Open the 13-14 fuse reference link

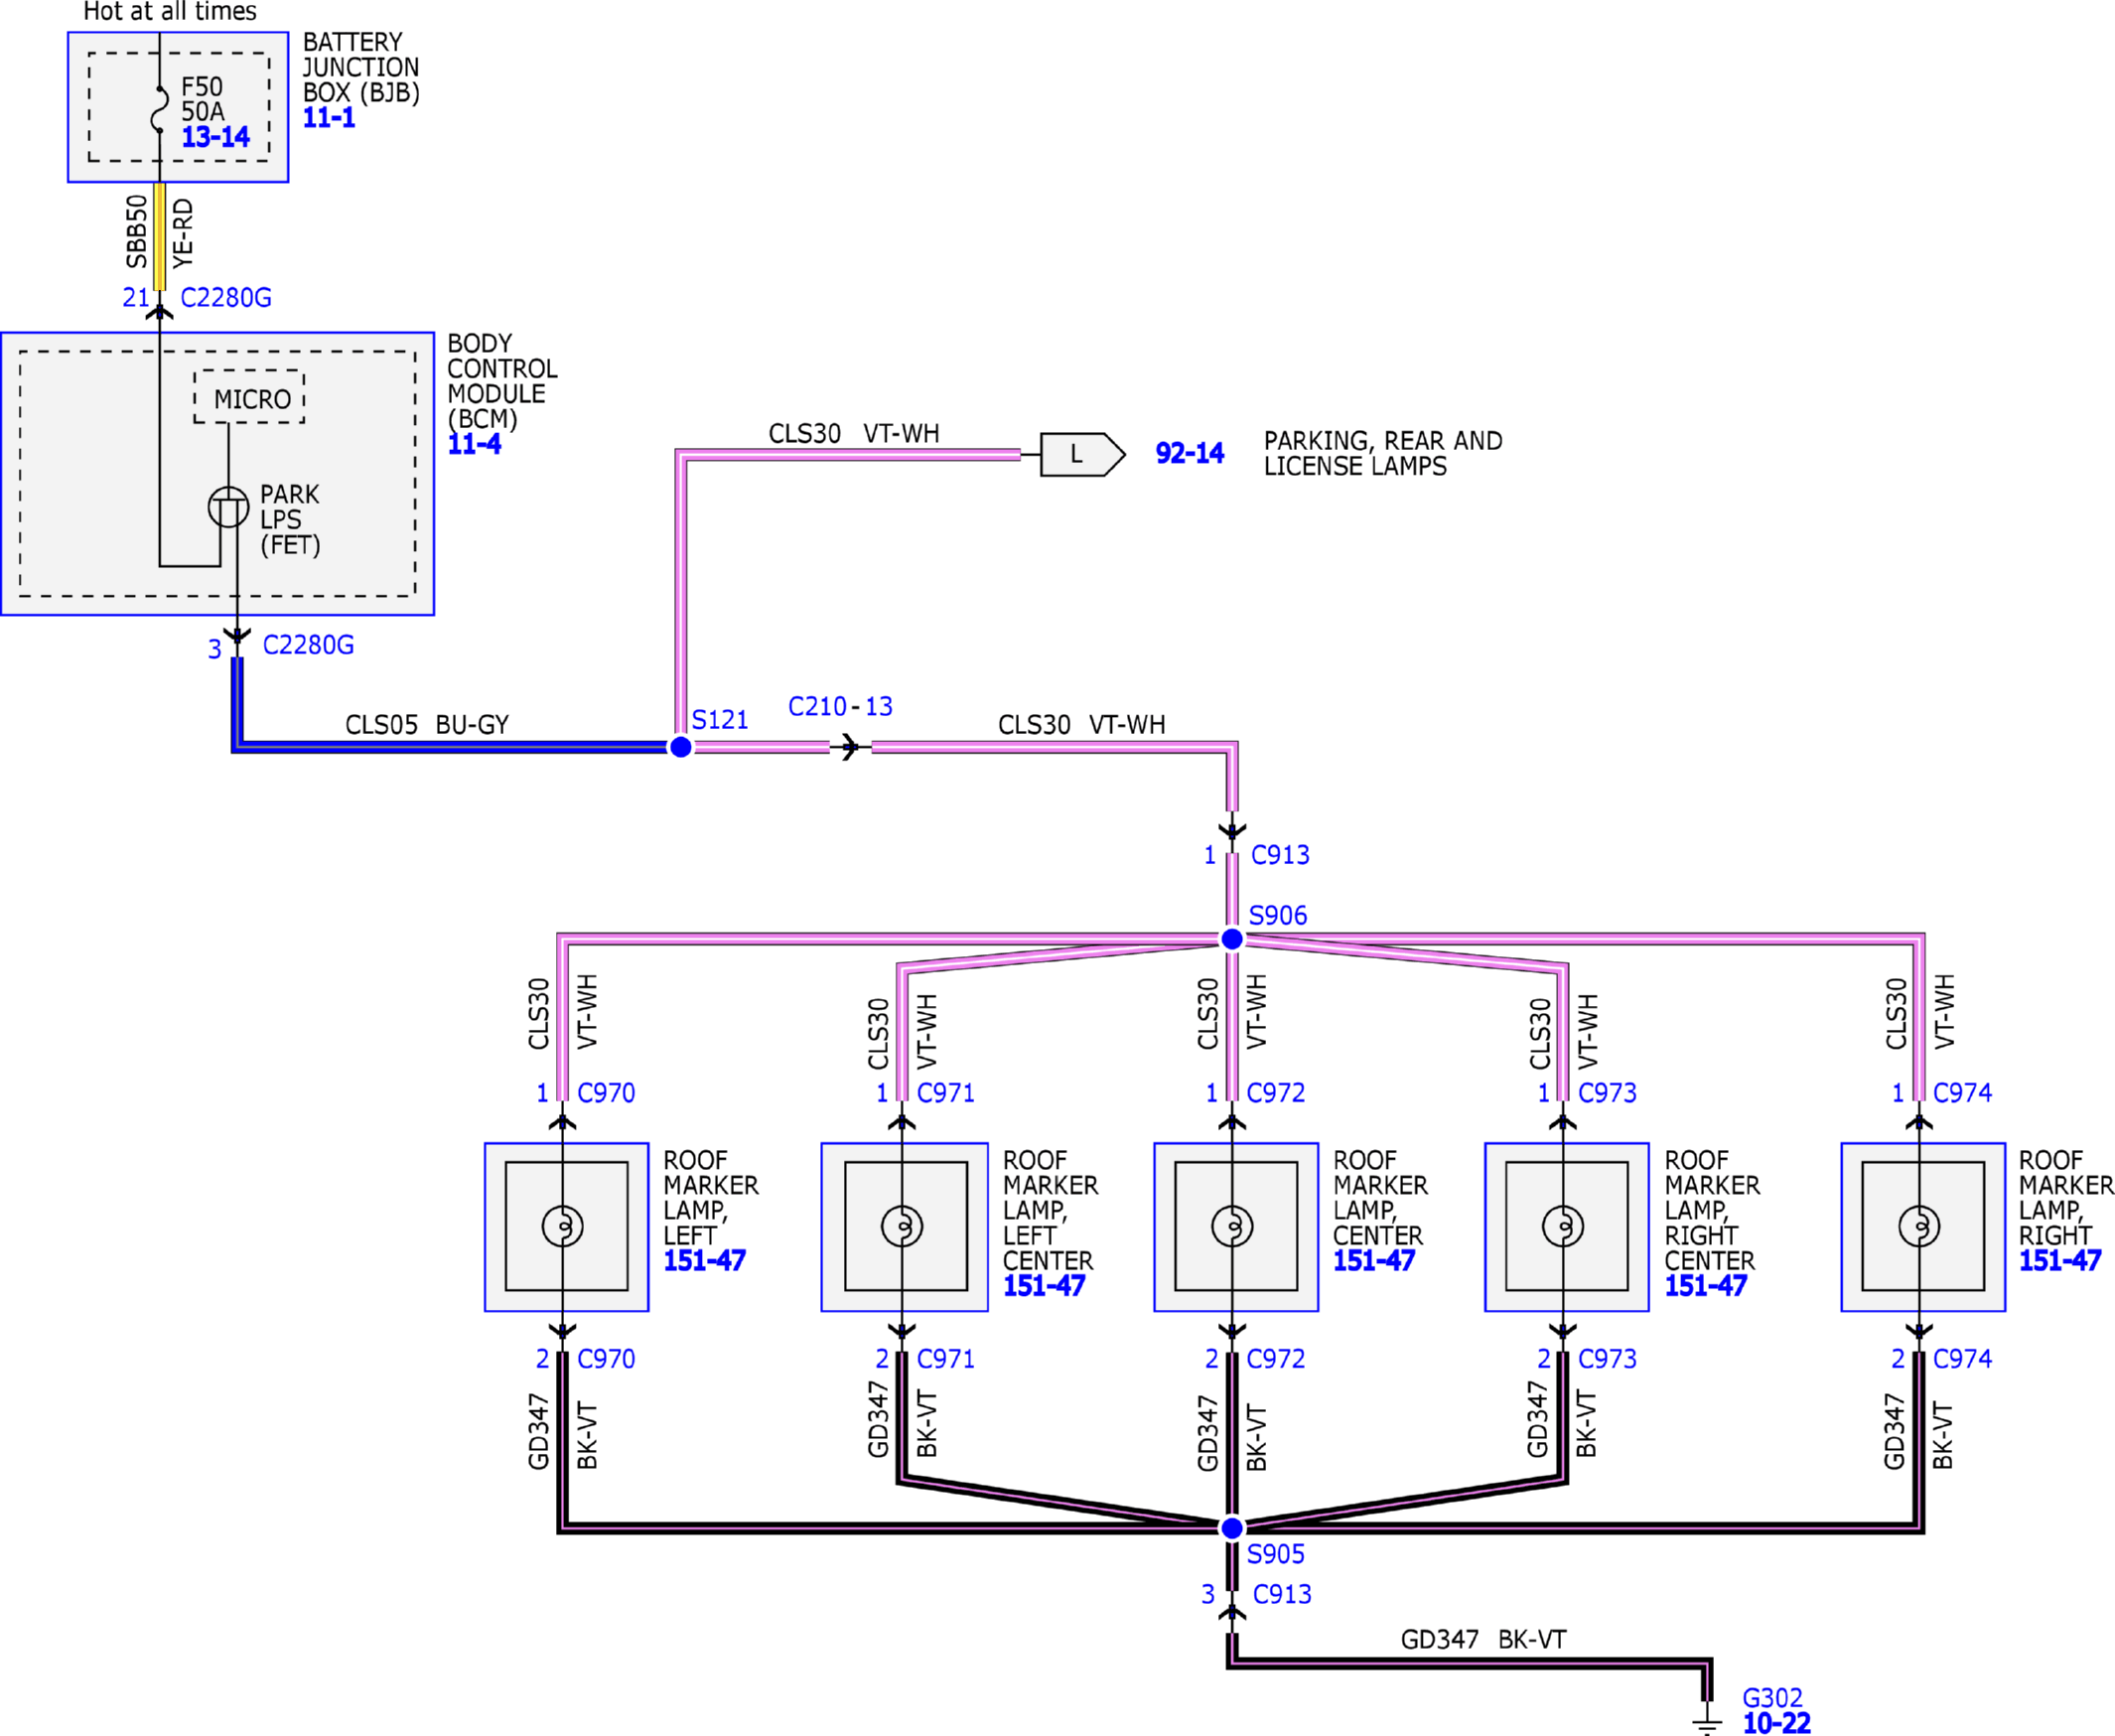(x=215, y=137)
